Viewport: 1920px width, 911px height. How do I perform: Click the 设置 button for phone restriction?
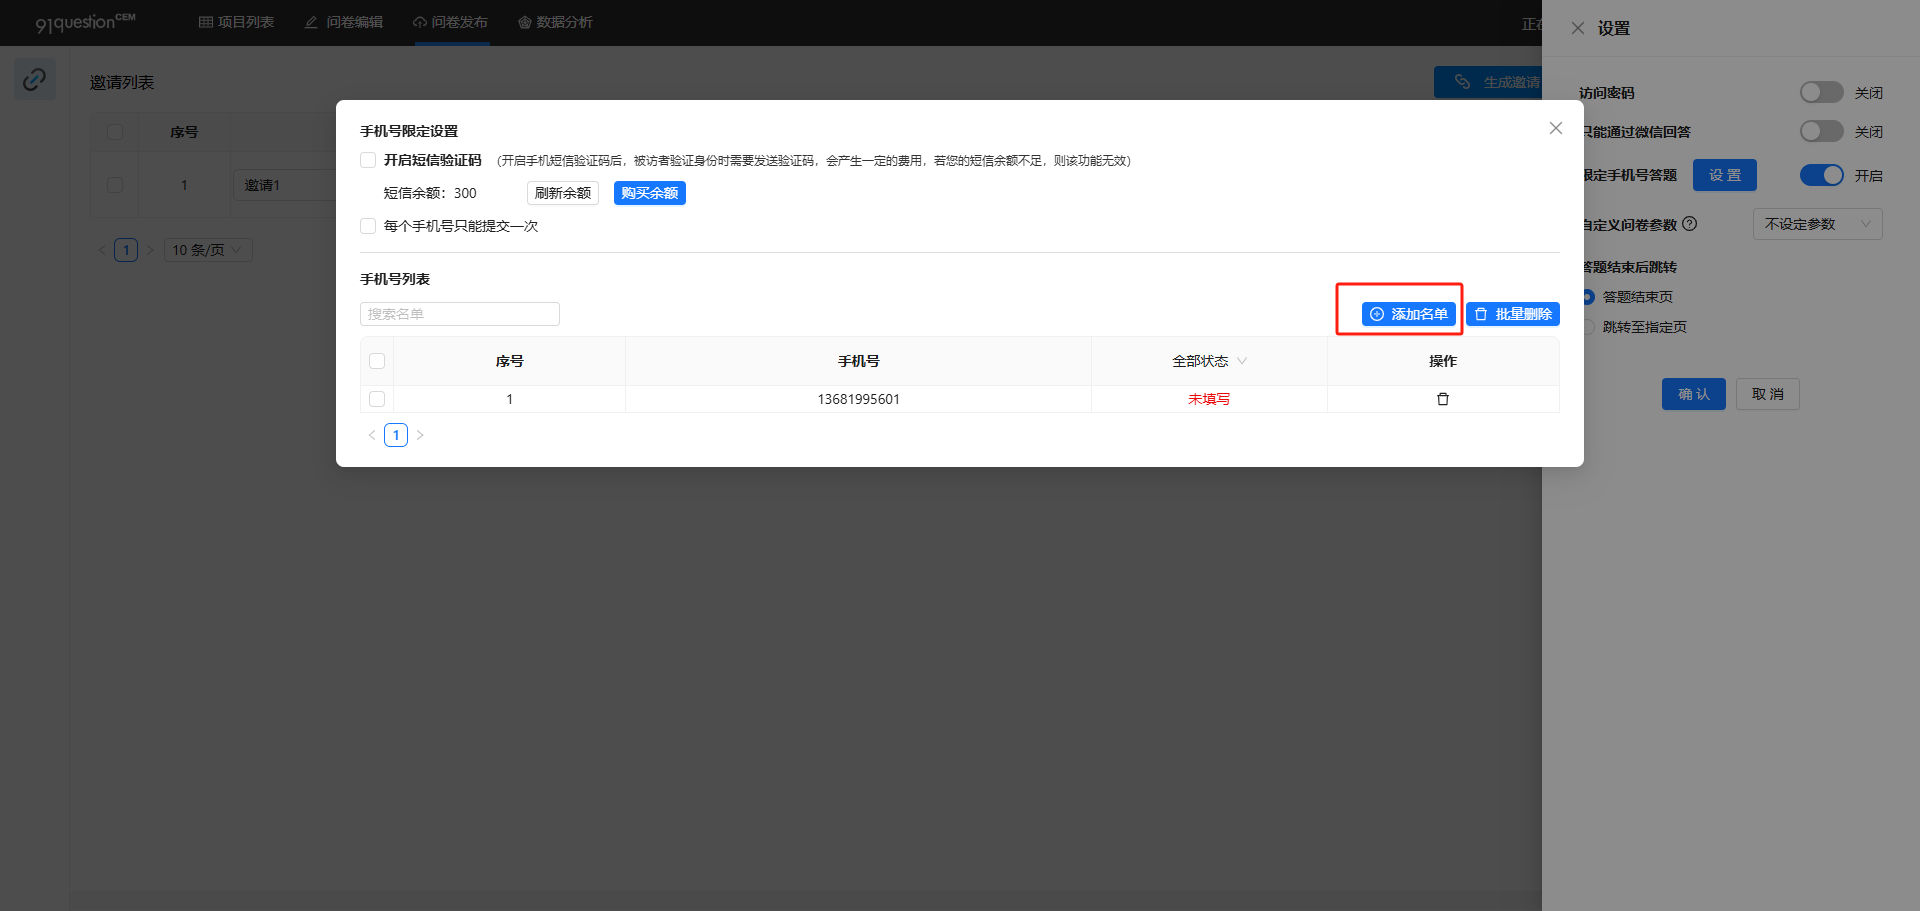1725,175
